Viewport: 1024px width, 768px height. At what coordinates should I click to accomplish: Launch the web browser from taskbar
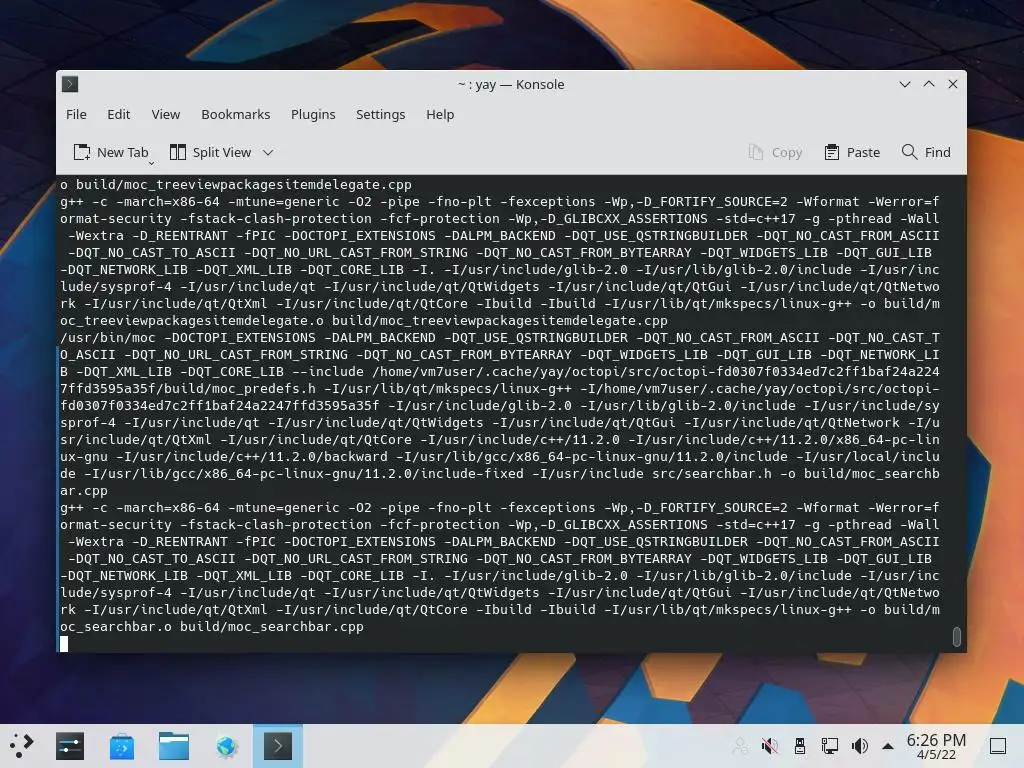click(x=226, y=746)
